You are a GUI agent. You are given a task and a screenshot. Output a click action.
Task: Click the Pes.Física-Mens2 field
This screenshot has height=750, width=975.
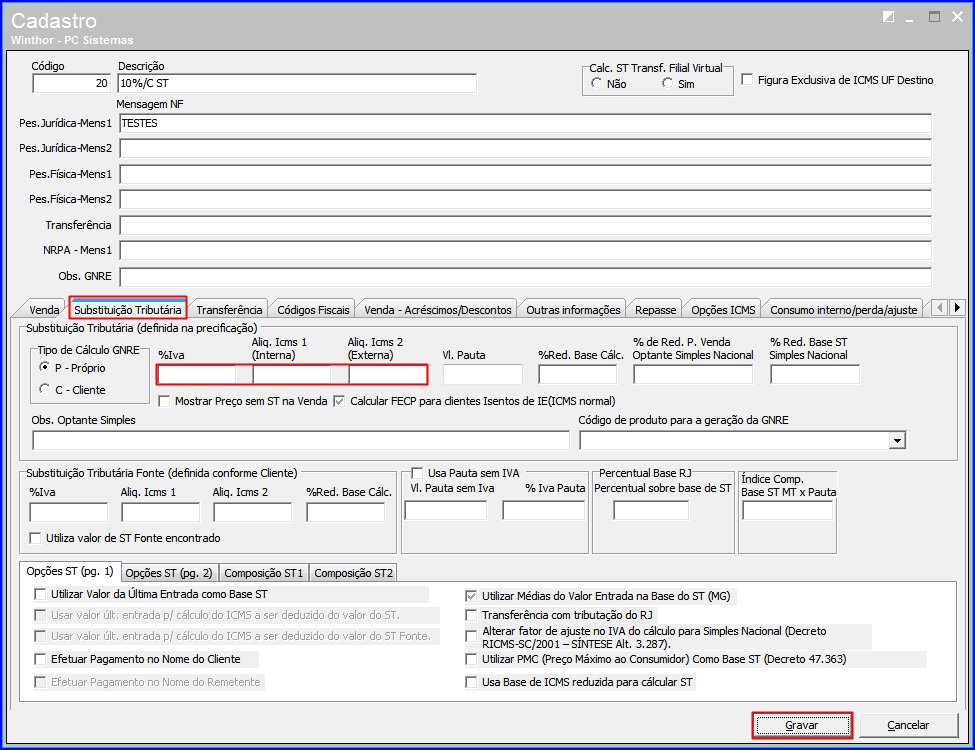pos(525,199)
